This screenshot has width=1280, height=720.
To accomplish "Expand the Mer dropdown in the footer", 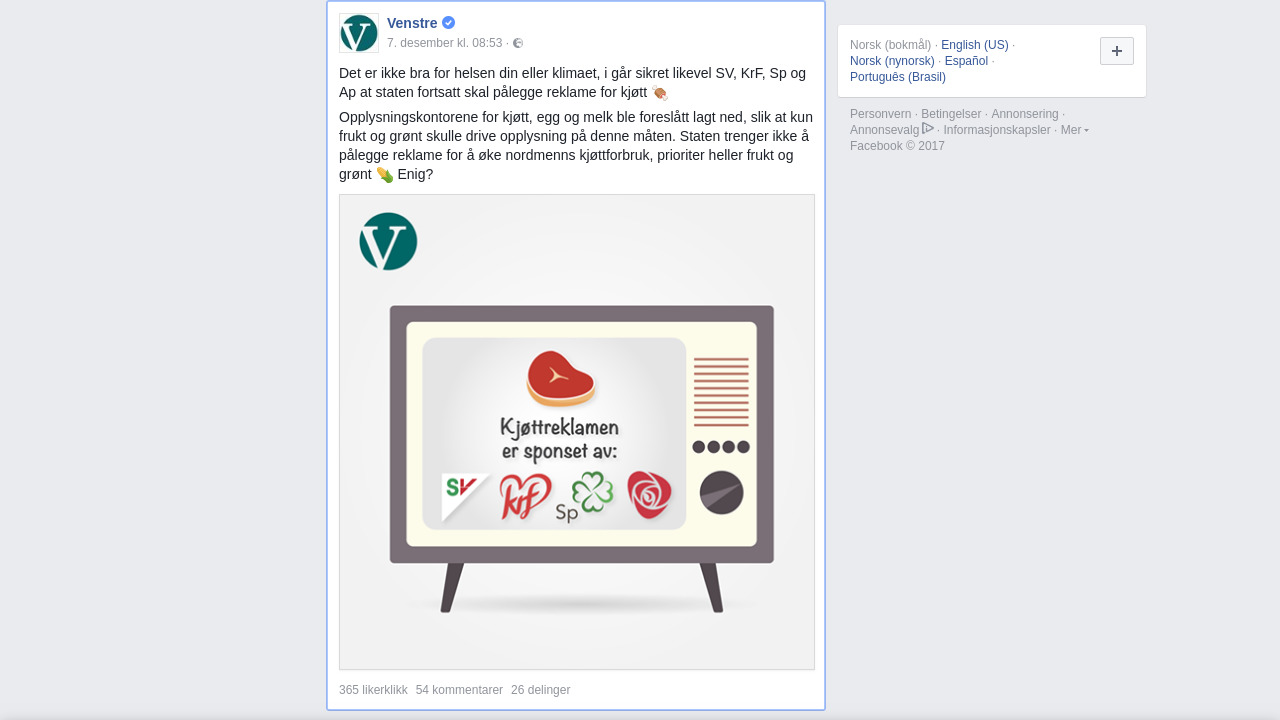I will tap(1075, 130).
